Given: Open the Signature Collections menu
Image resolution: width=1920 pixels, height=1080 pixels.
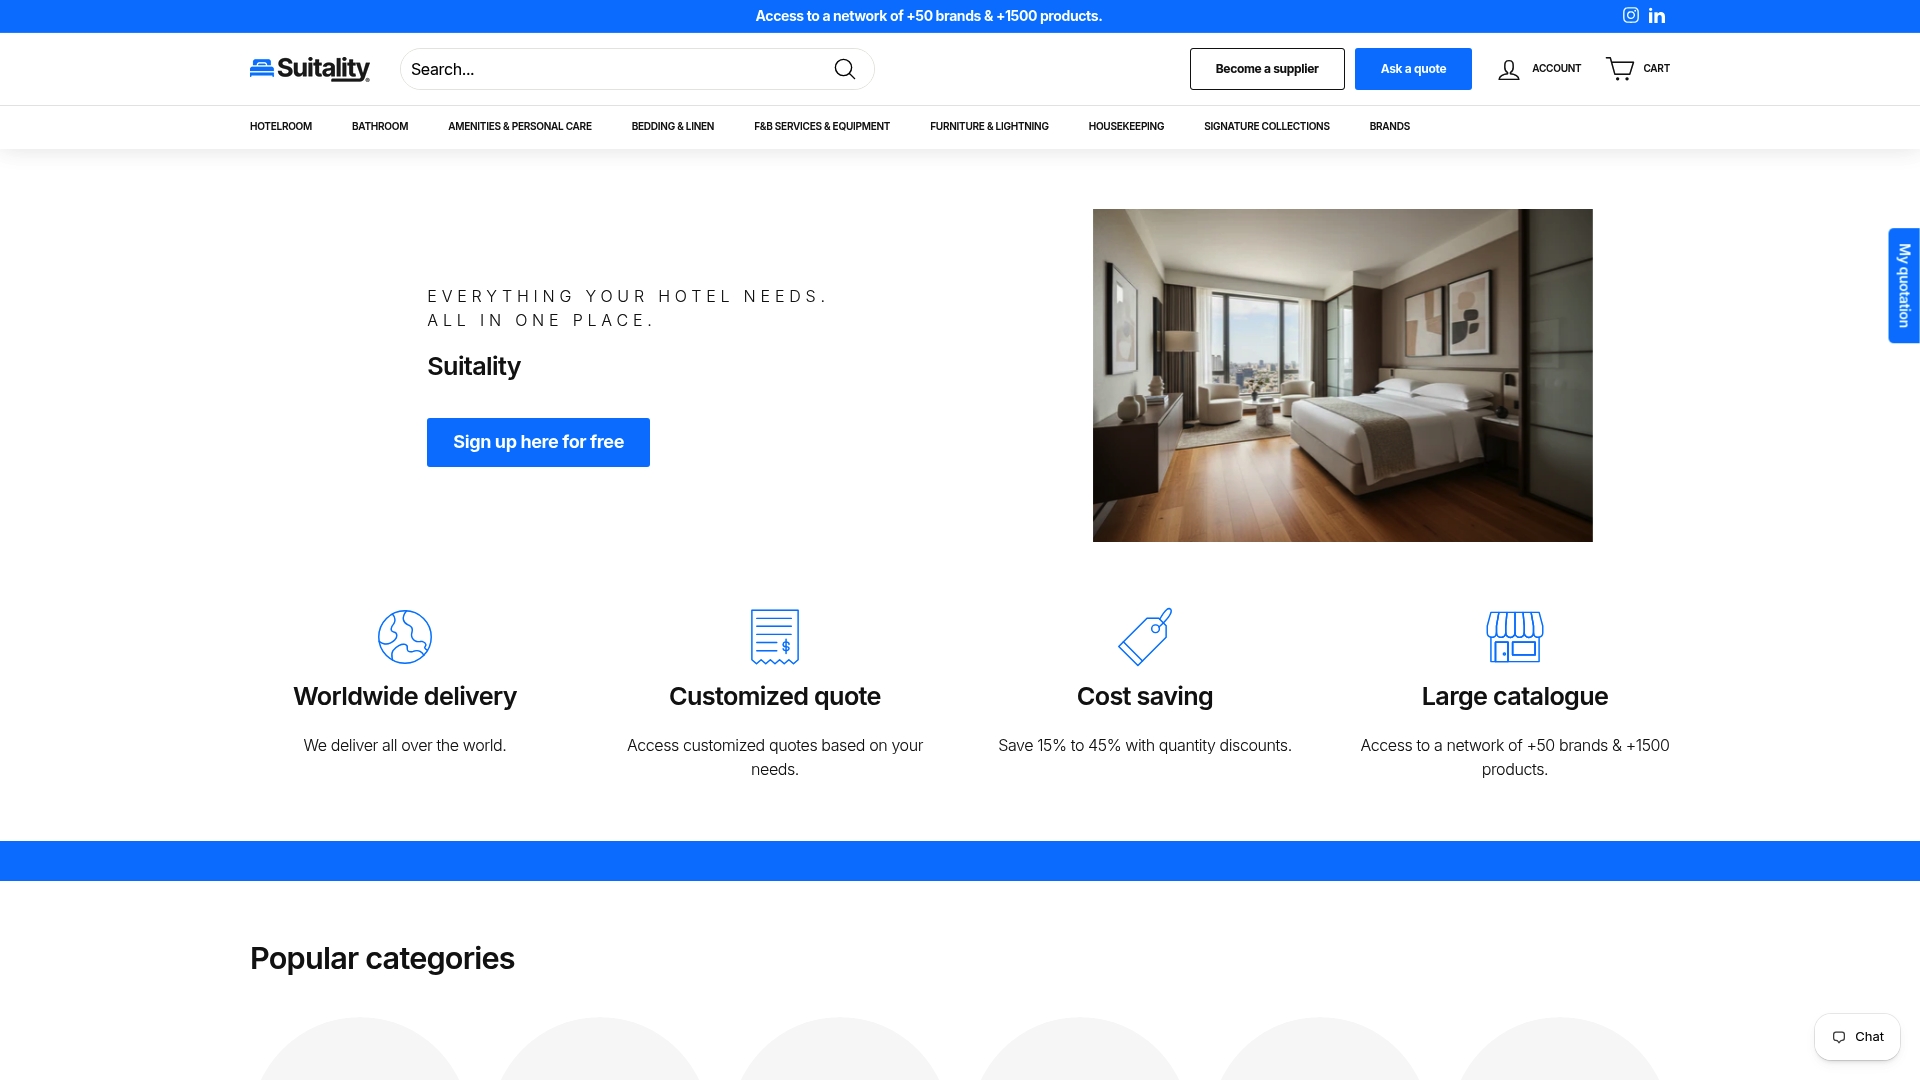Looking at the screenshot, I should (x=1267, y=127).
